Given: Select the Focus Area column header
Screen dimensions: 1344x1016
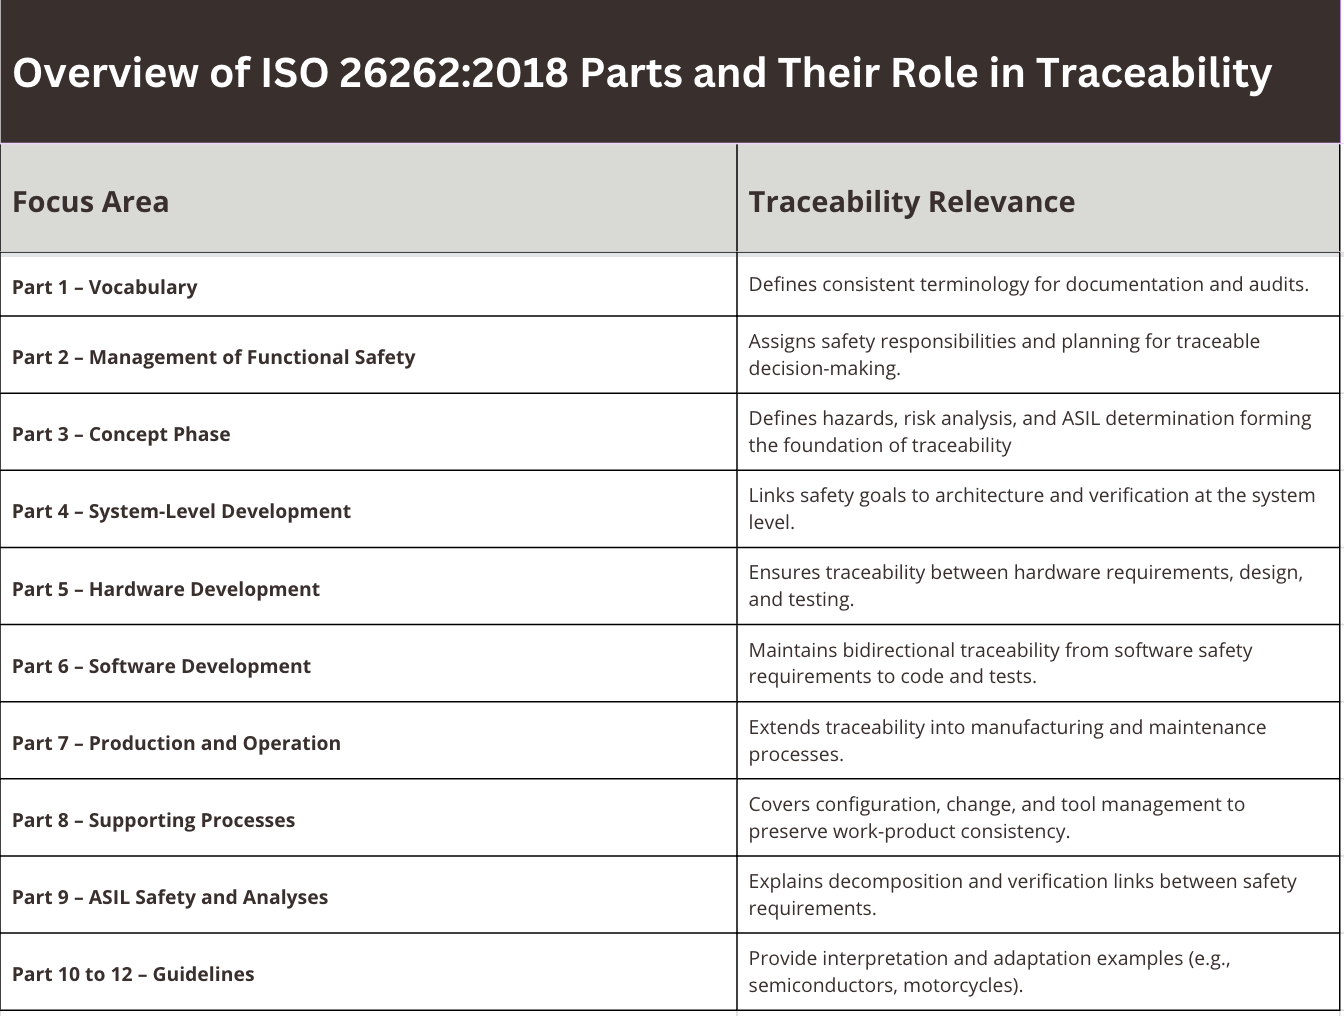Looking at the screenshot, I should (91, 201).
